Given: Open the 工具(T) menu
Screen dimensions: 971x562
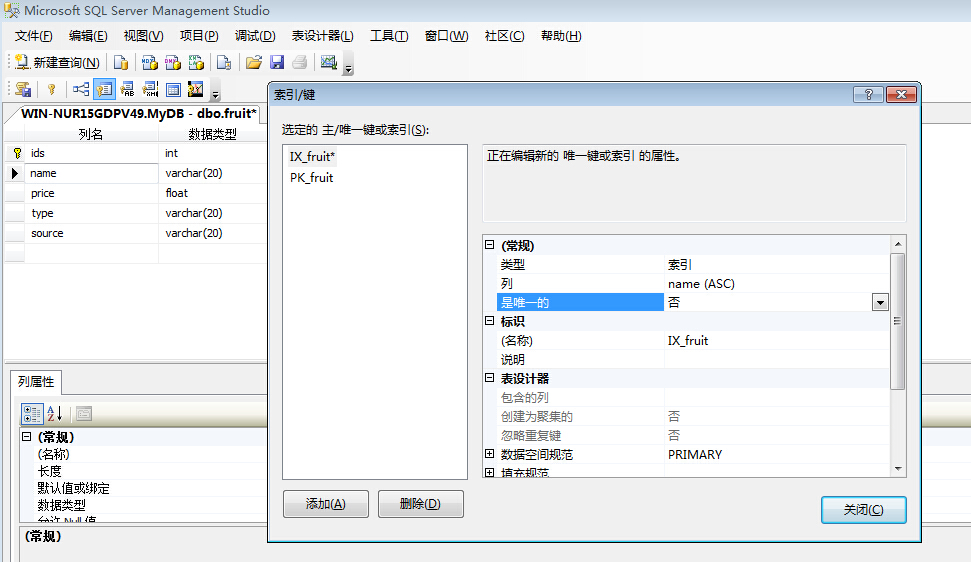Looking at the screenshot, I should tap(389, 36).
